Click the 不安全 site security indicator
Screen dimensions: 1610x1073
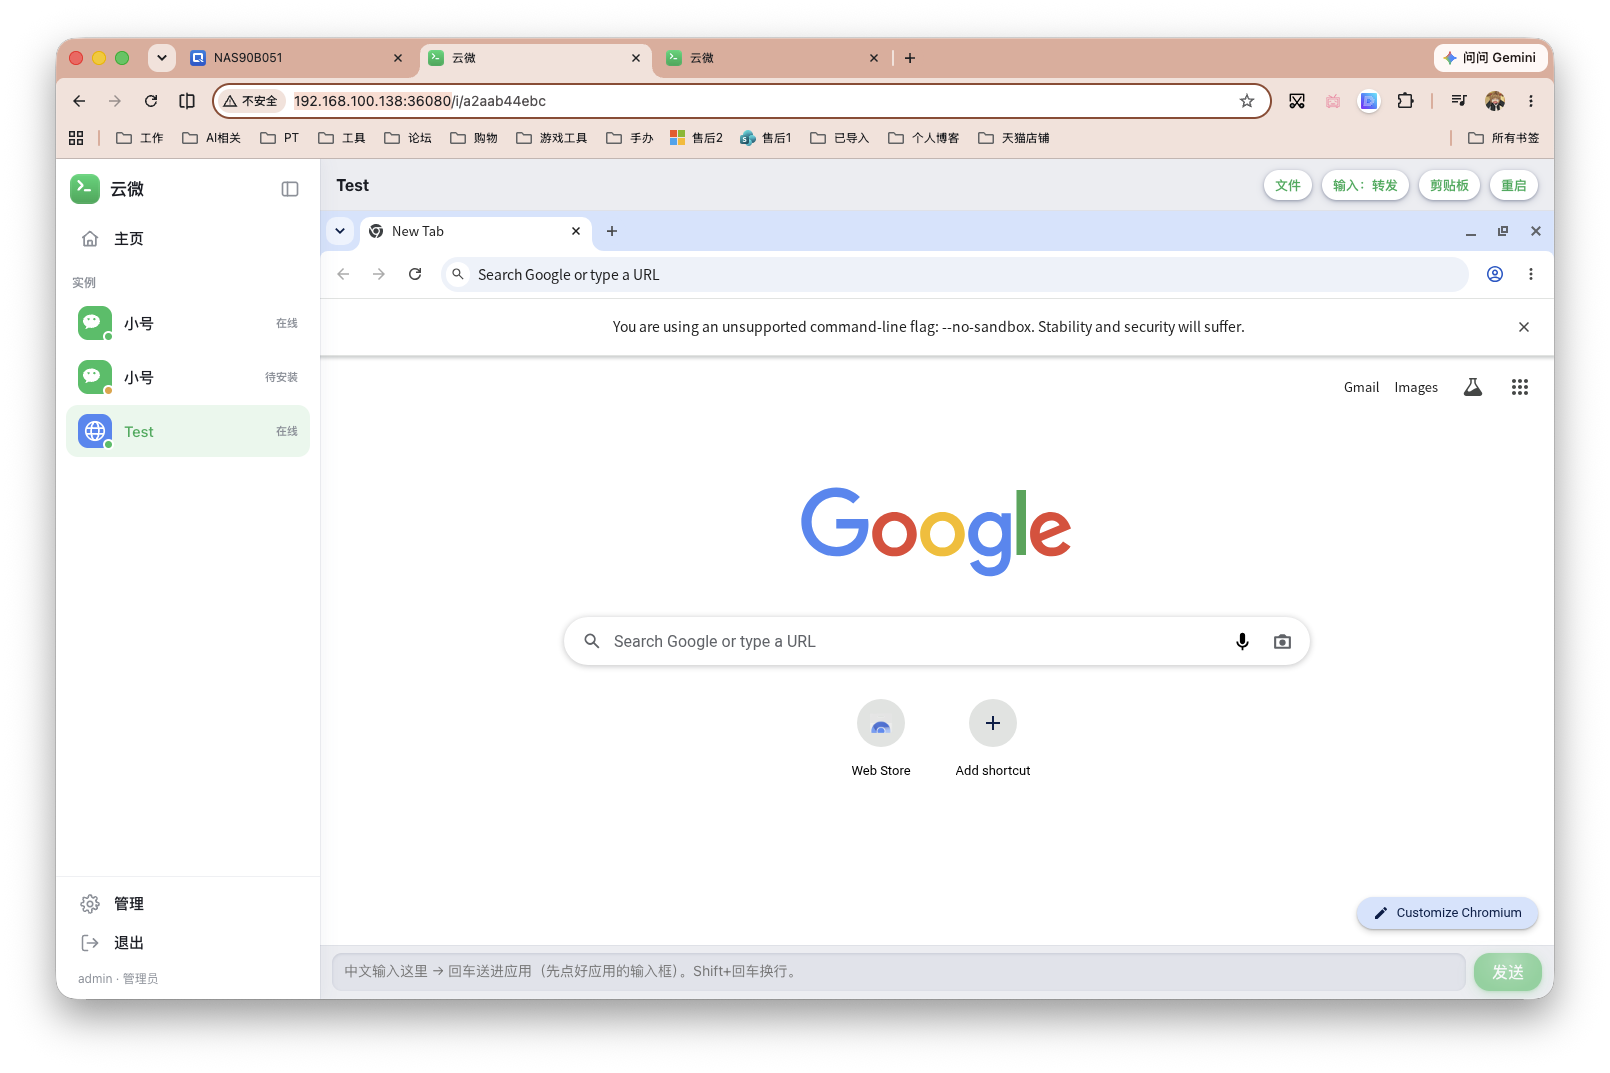coord(251,101)
